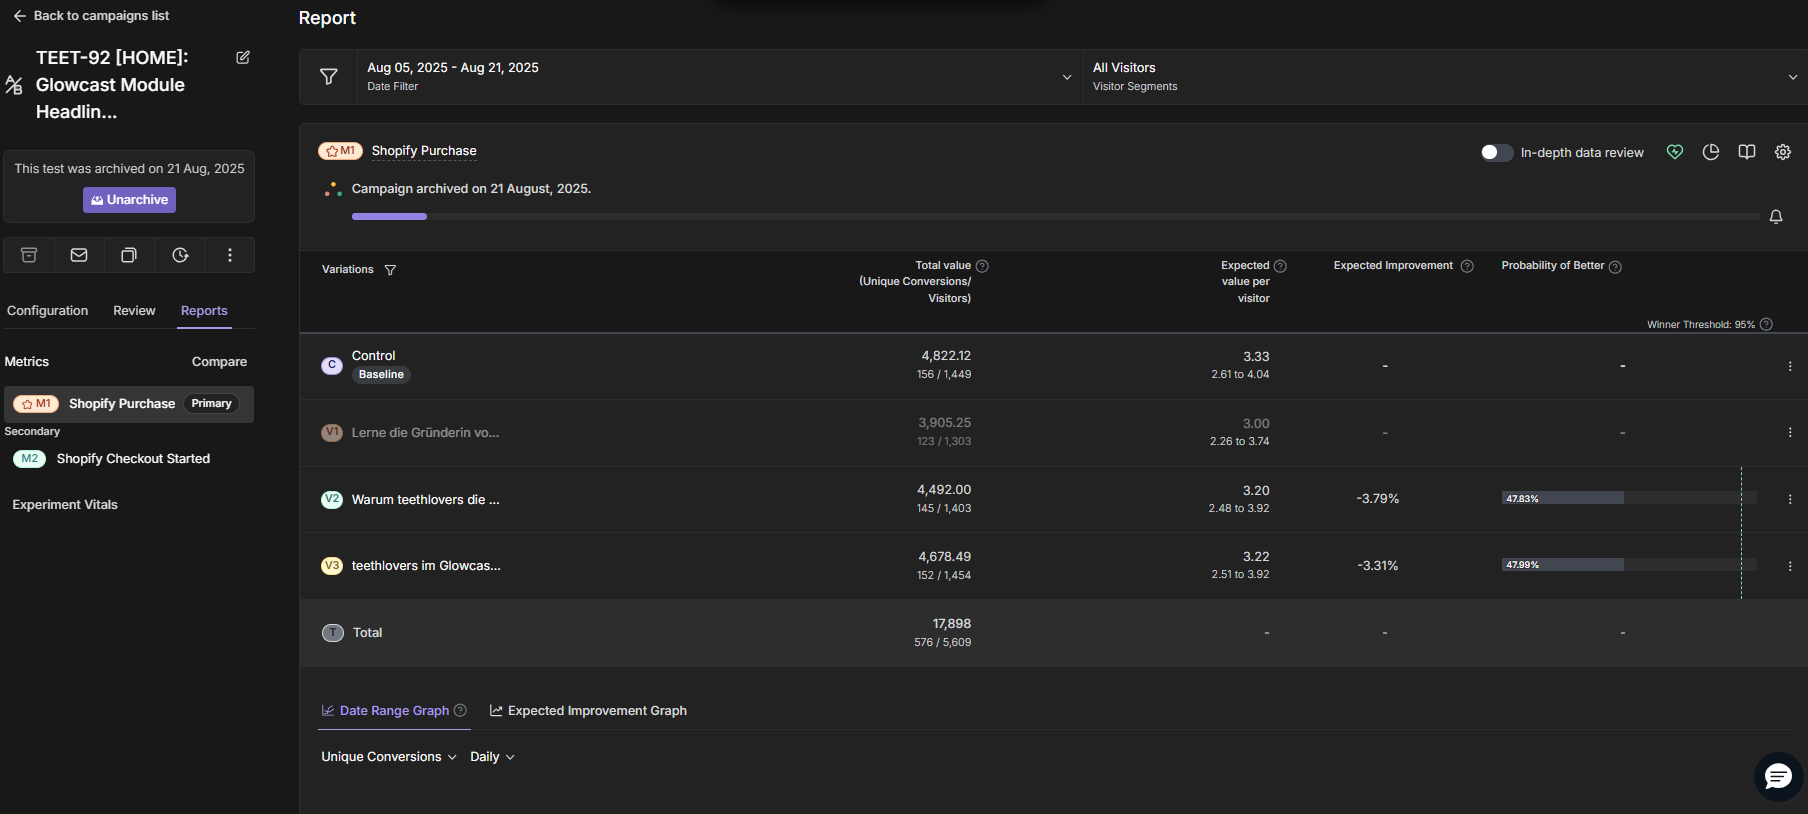Image resolution: width=1808 pixels, height=814 pixels.
Task: Click the report filter funnel icon
Action: pos(328,77)
